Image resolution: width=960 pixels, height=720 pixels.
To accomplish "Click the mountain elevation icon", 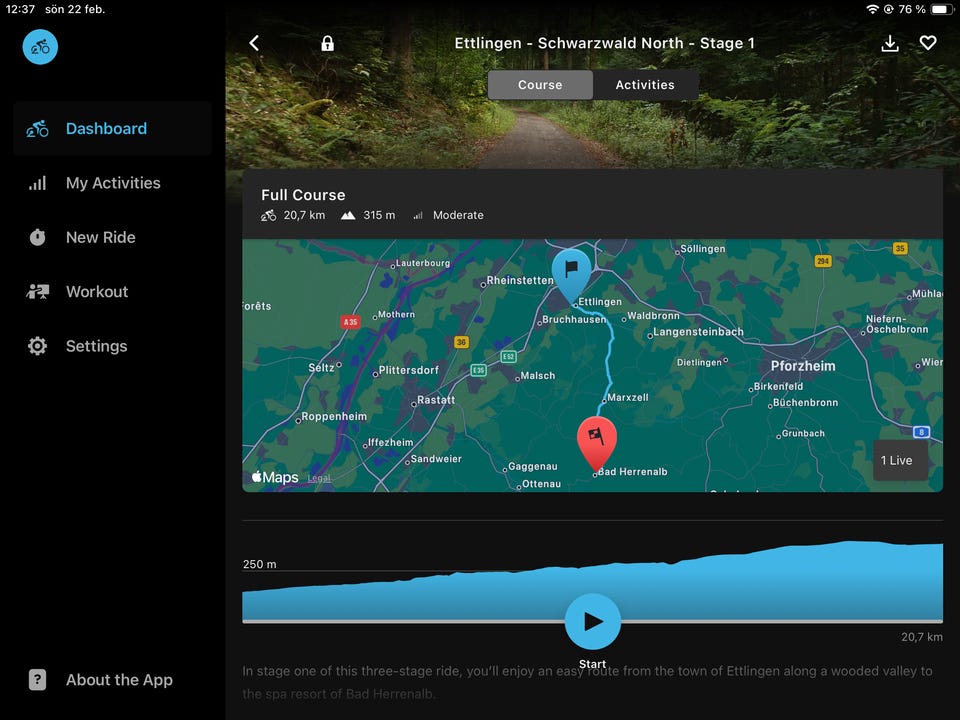I will click(348, 216).
